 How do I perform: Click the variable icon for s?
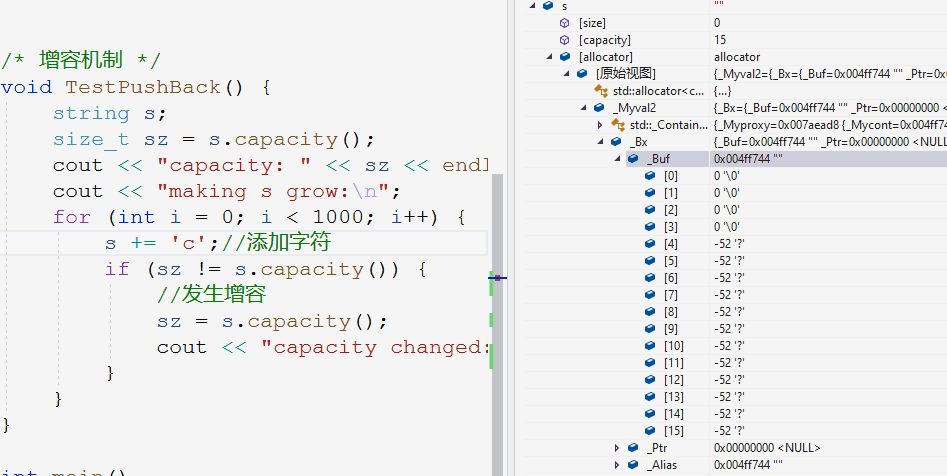tap(549, 6)
